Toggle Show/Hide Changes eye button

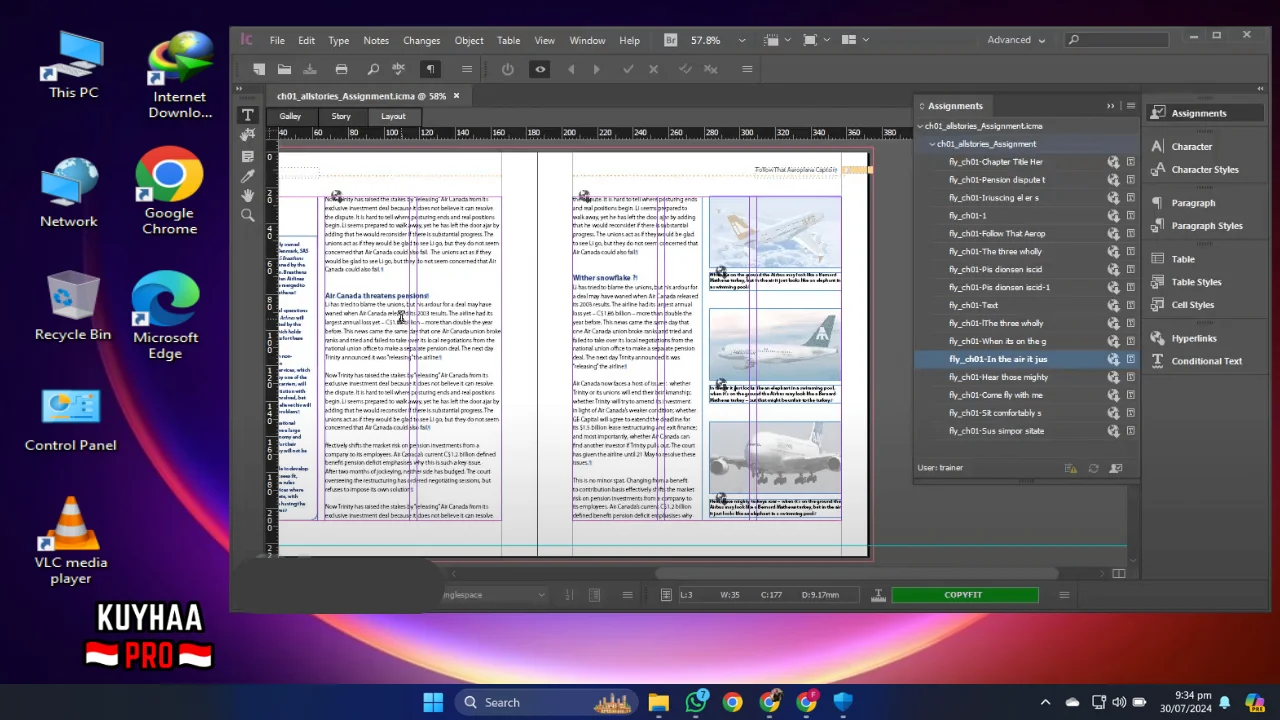[540, 69]
